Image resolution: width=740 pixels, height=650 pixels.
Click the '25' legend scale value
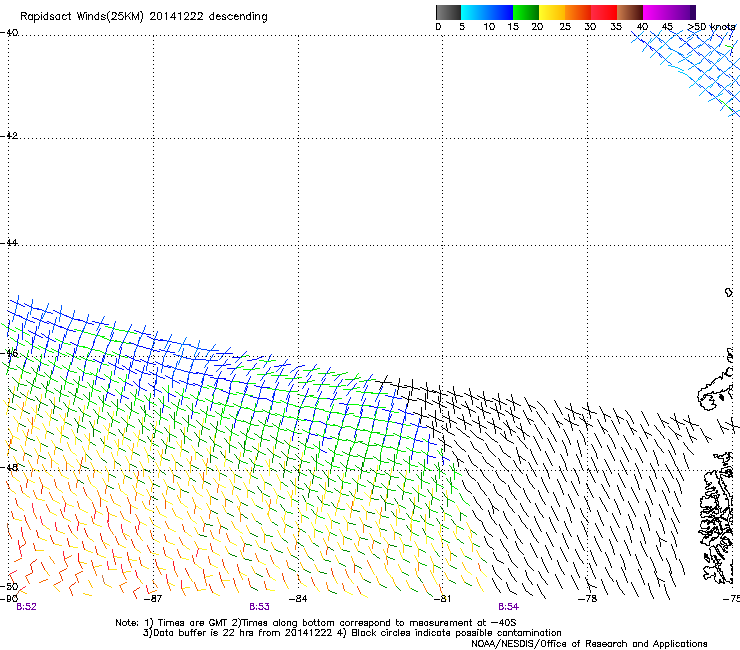pos(565,27)
